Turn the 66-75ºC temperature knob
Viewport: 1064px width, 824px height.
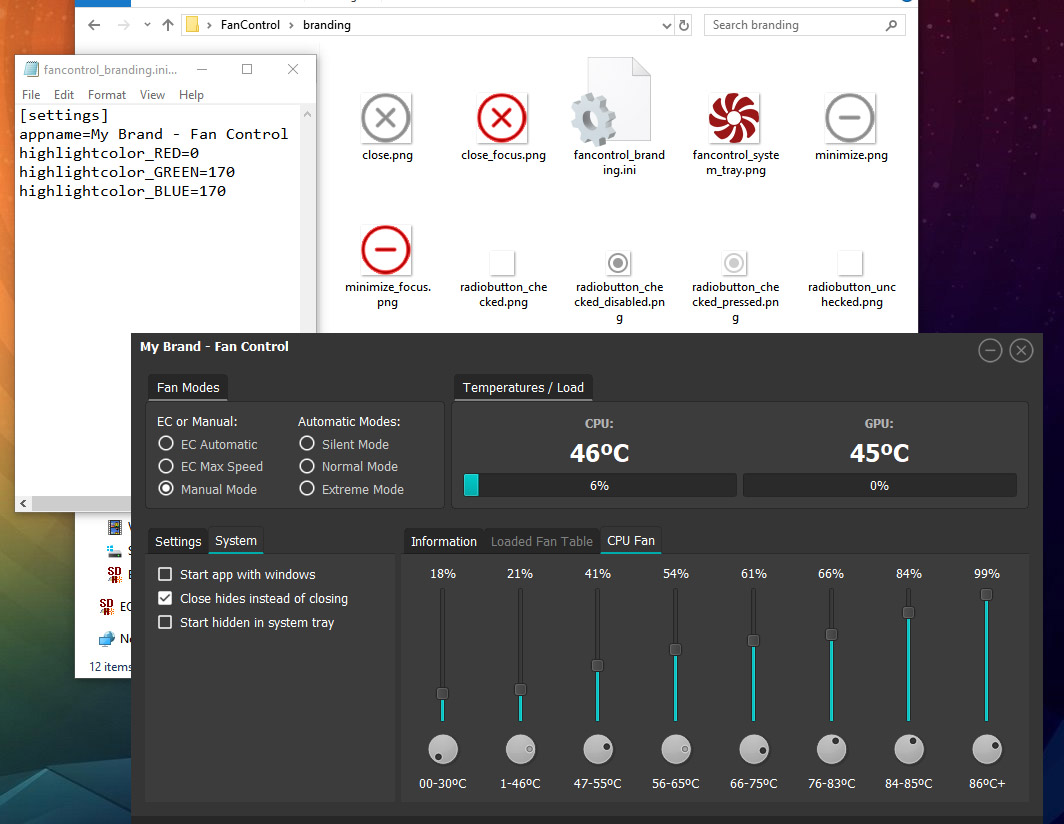tap(753, 749)
